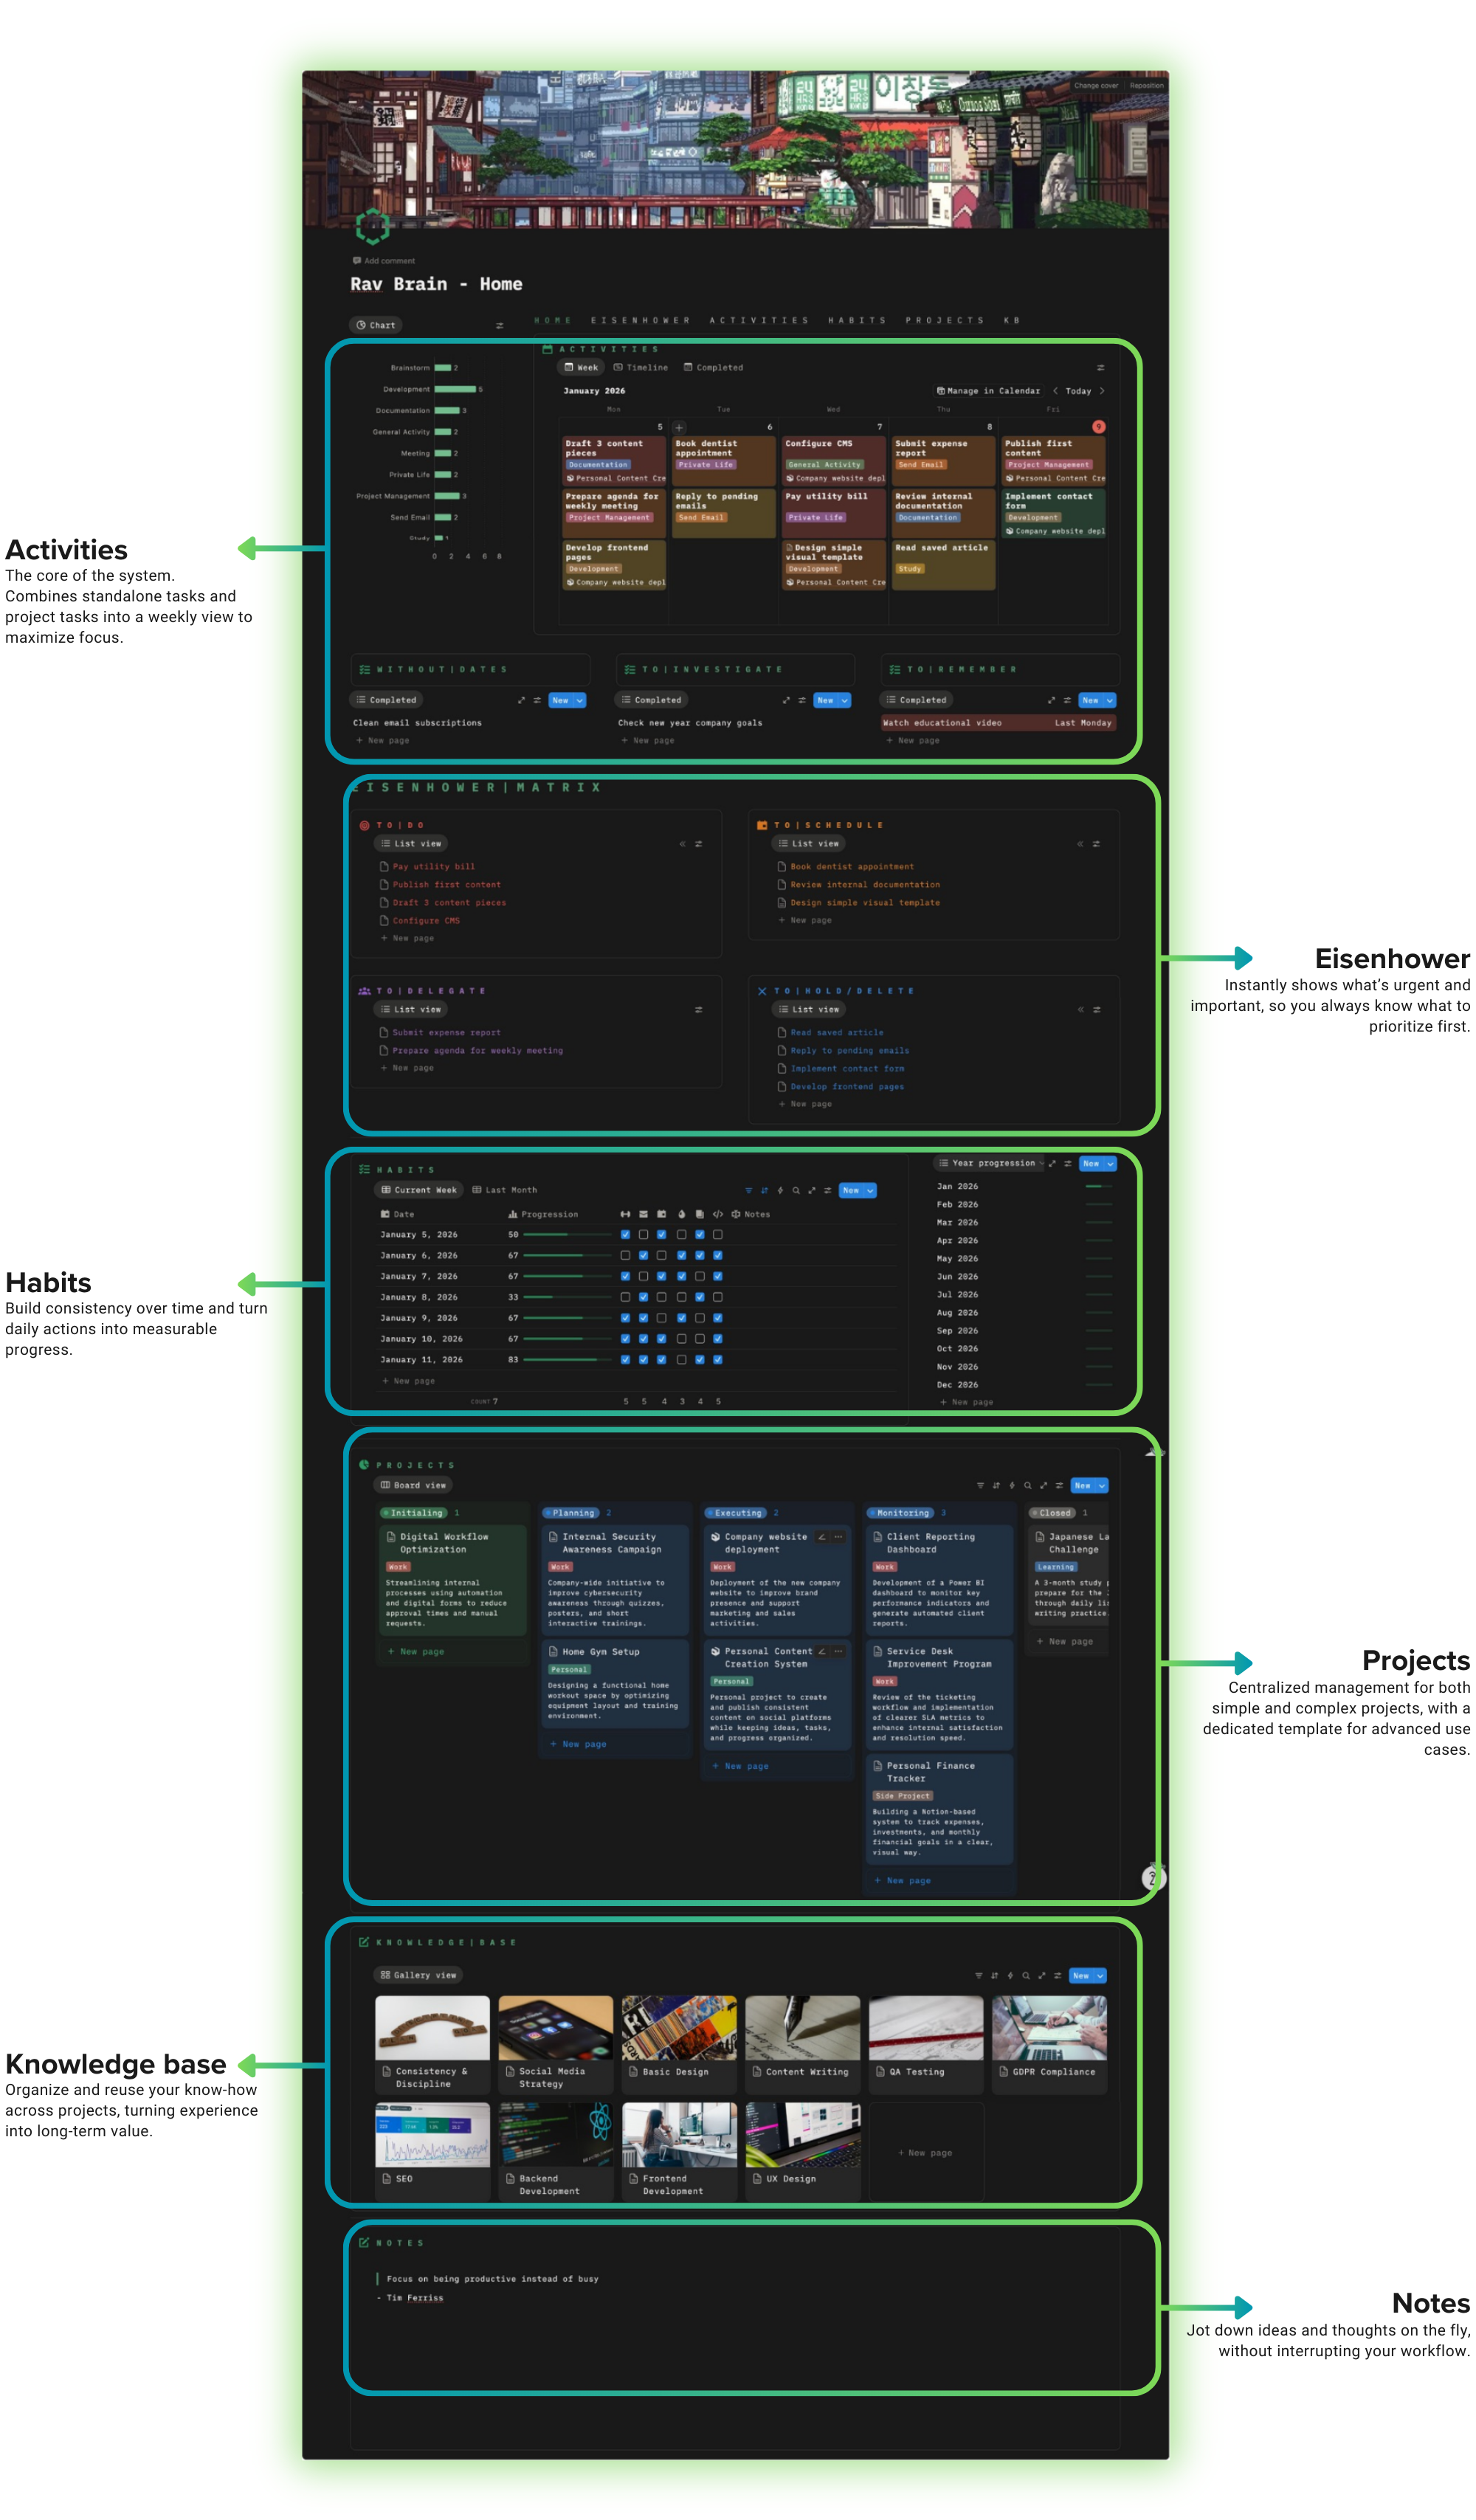The width and height of the screenshot is (1476, 2520).
Task: Click the Today button in the calendar
Action: (x=1078, y=391)
